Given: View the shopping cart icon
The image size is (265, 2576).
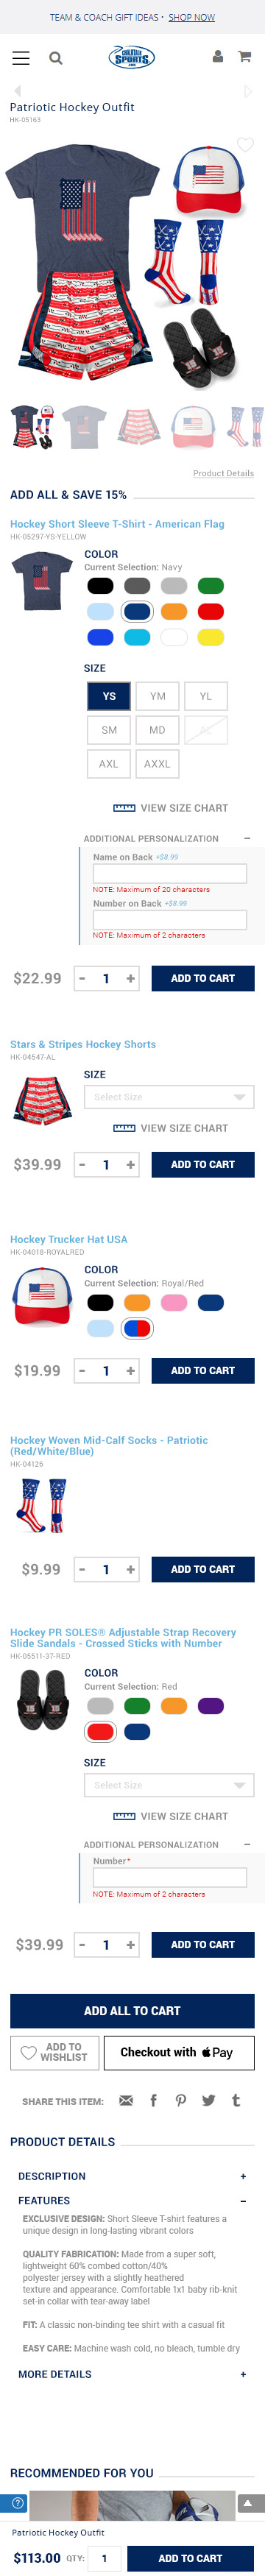Looking at the screenshot, I should (244, 57).
